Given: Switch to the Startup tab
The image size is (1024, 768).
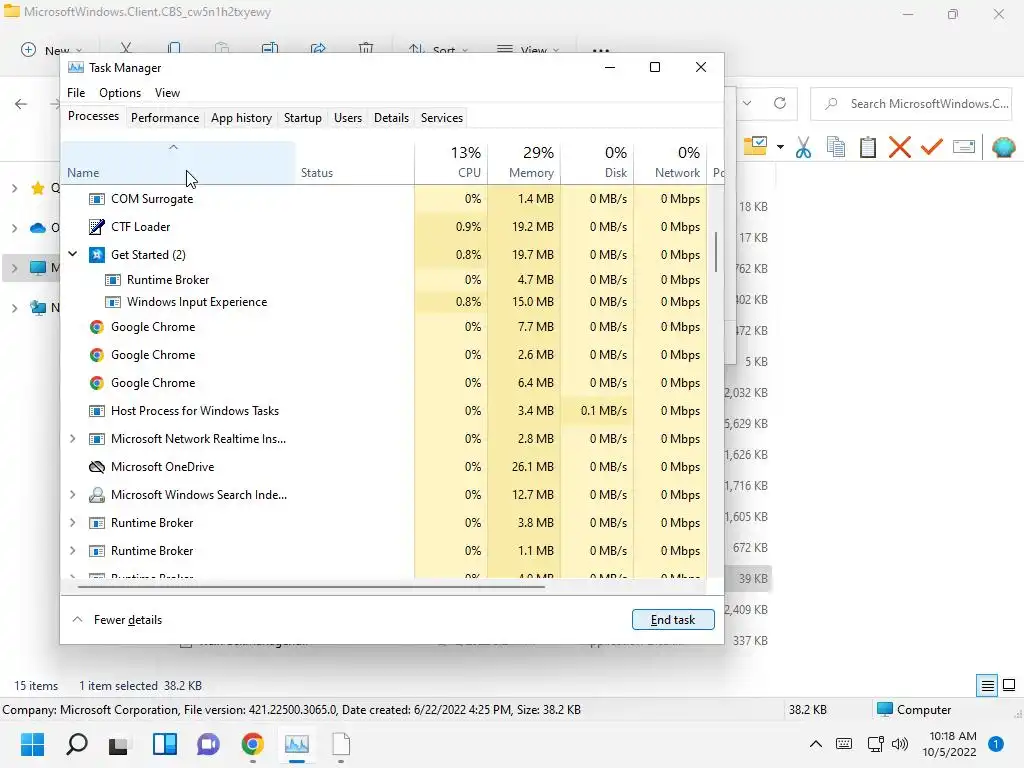Looking at the screenshot, I should tap(302, 118).
